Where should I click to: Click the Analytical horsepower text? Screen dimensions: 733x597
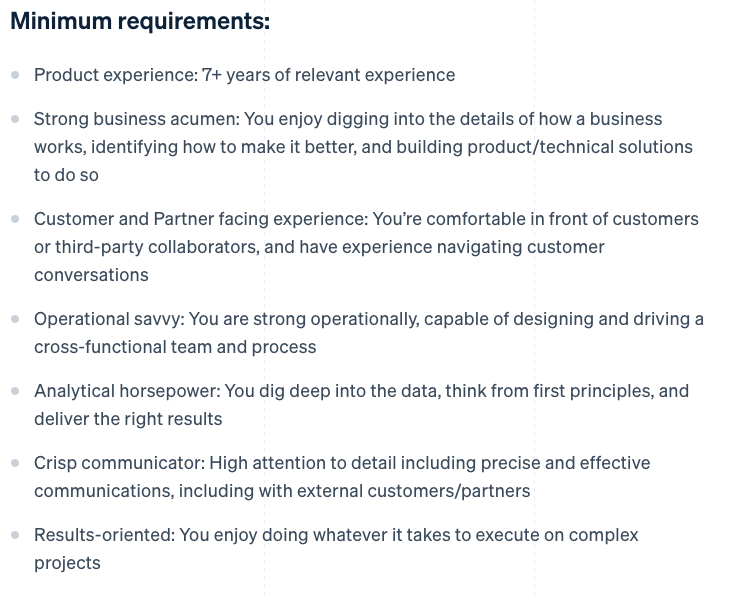pyautogui.click(x=127, y=391)
